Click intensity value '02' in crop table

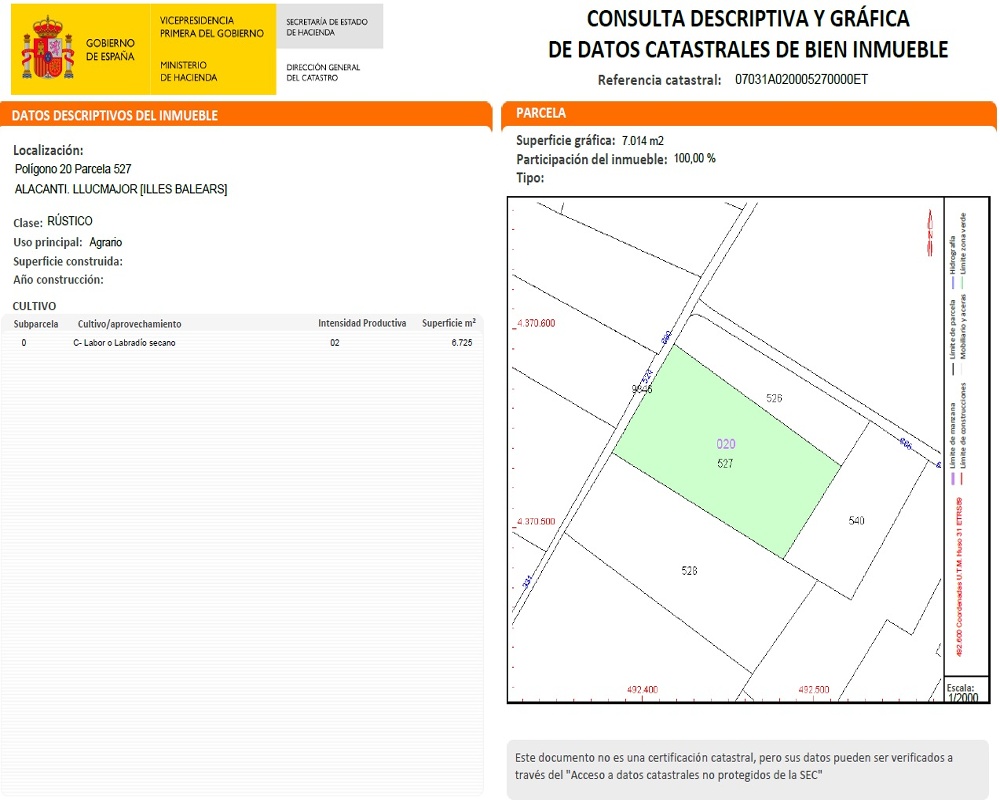point(335,343)
